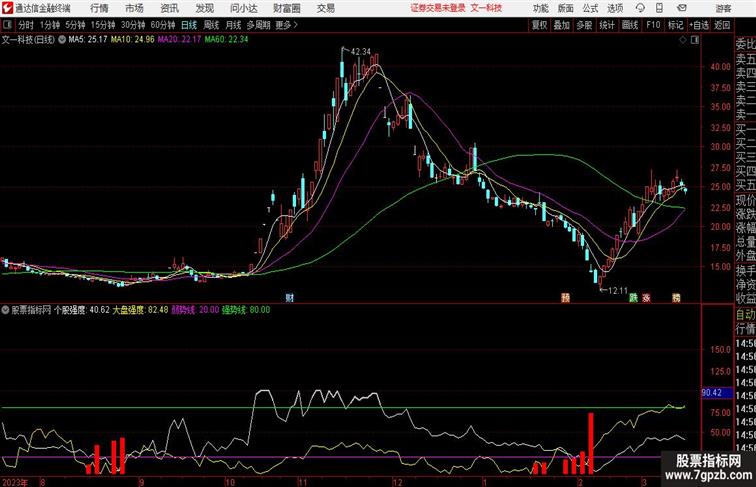Toggle the left sidebar panel icon
This screenshot has height=487, width=756.
coord(7,25)
